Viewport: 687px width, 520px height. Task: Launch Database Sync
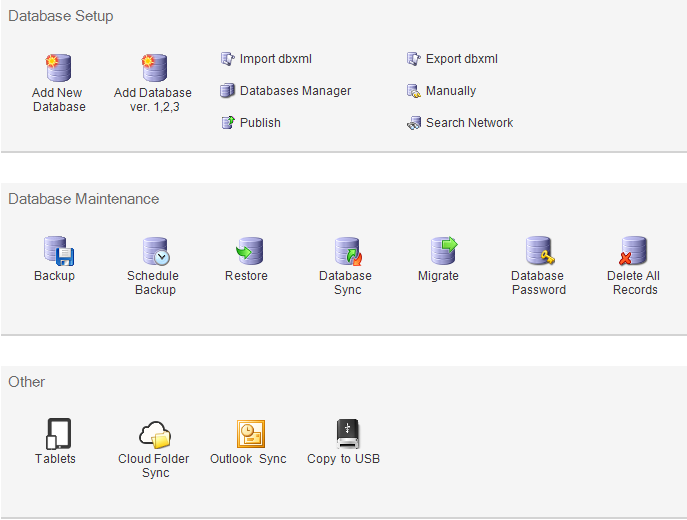[345, 251]
